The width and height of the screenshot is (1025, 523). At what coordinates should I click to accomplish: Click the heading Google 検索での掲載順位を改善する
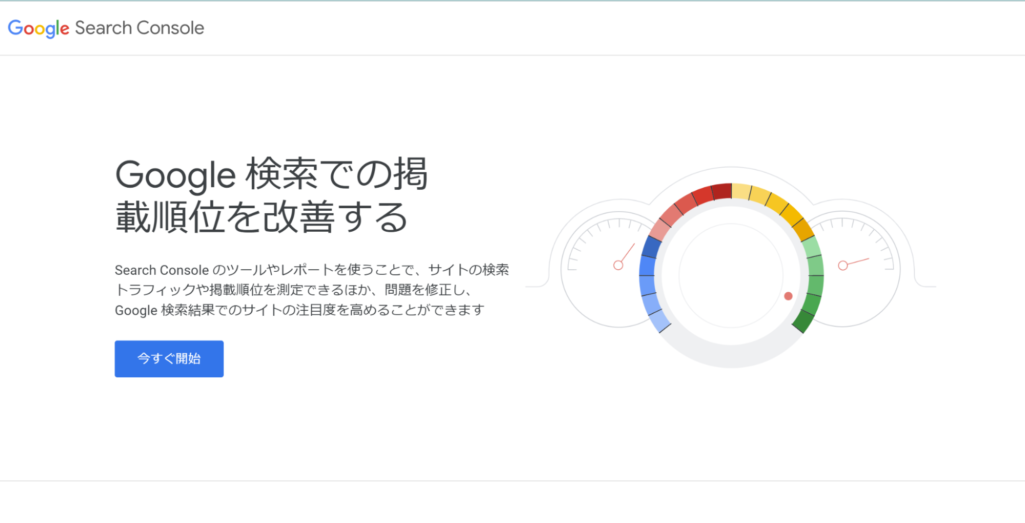pyautogui.click(x=271, y=195)
